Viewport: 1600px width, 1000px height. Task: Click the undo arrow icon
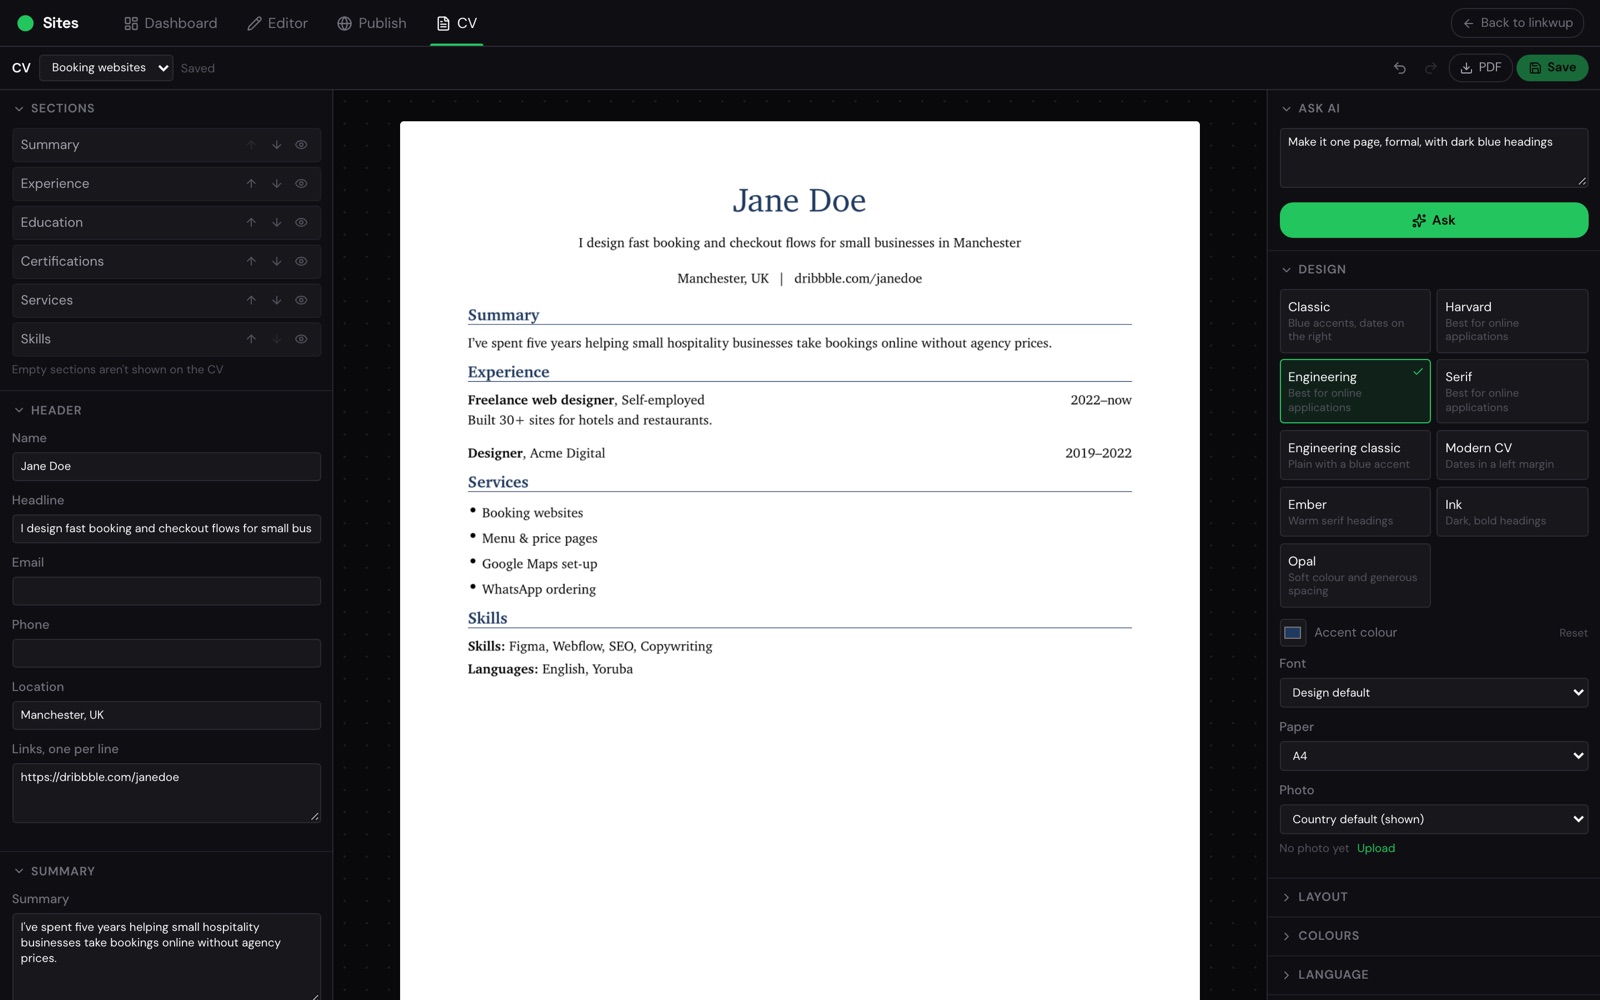coord(1400,68)
